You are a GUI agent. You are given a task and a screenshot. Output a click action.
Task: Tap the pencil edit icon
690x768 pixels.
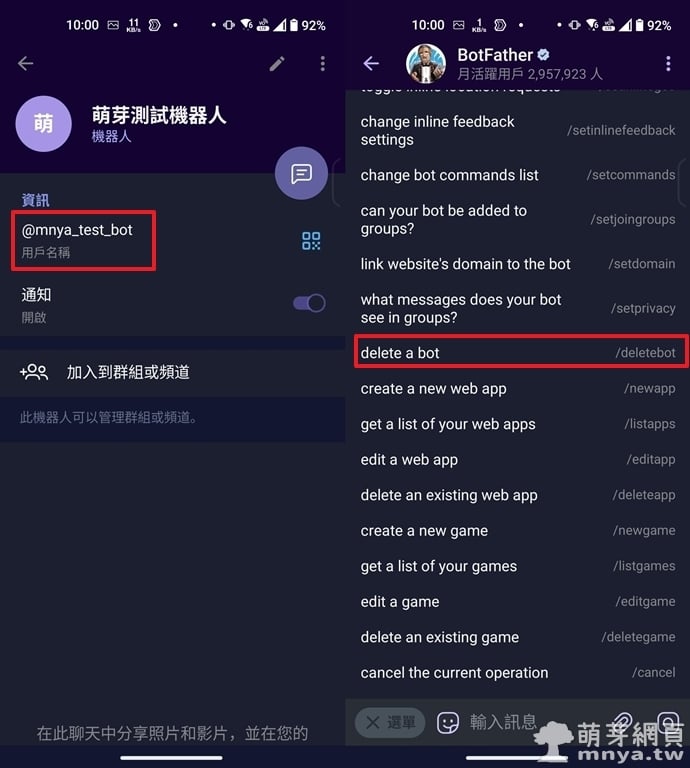coord(277,63)
